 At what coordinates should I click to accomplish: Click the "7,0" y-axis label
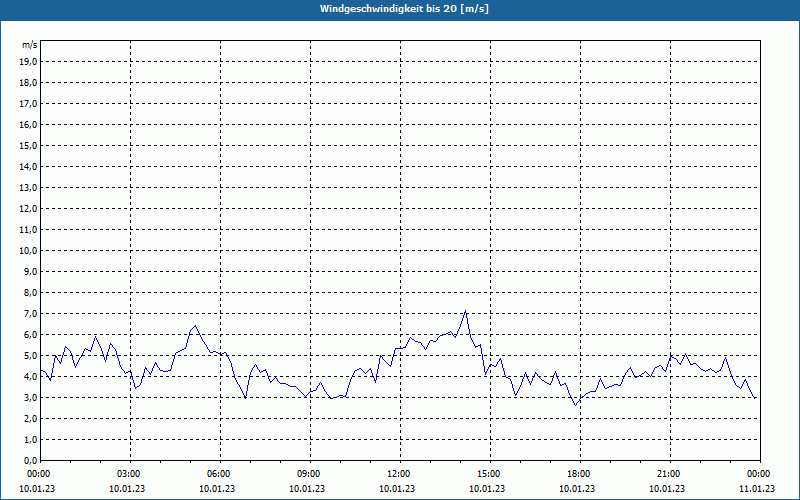click(30, 314)
